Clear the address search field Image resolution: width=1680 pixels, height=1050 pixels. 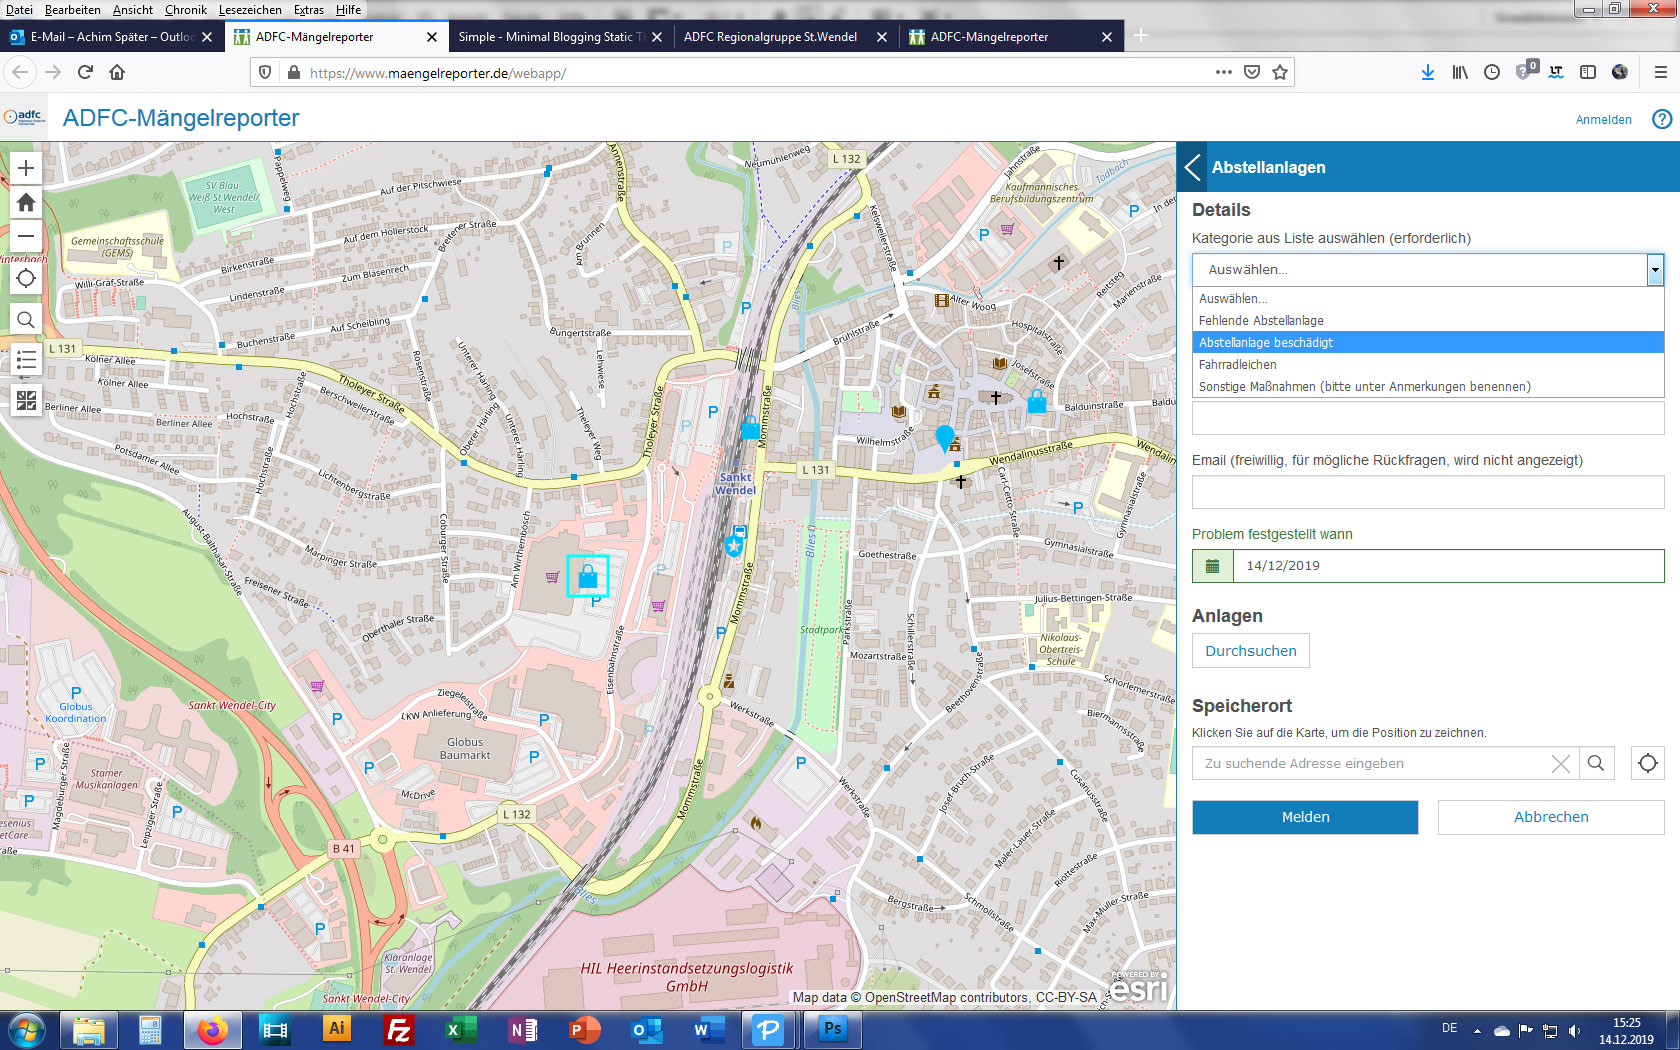pos(1560,764)
